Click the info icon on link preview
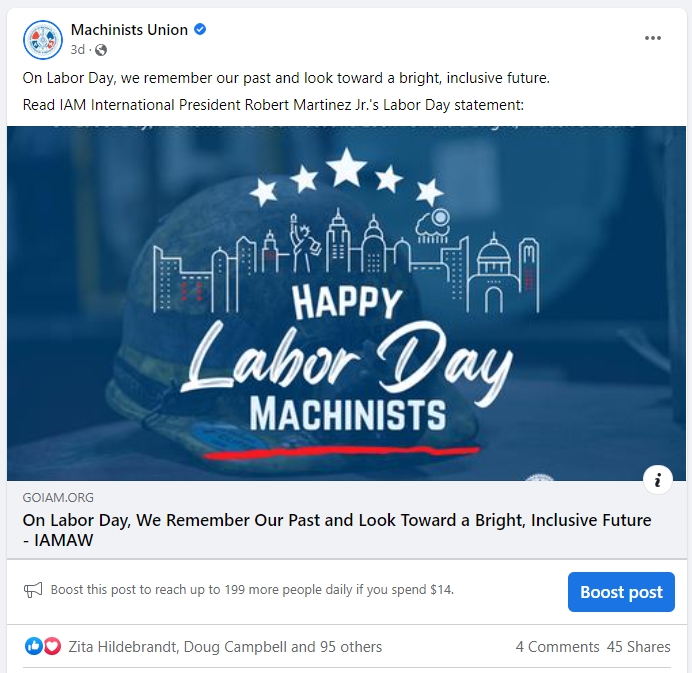The width and height of the screenshot is (692, 673). click(x=658, y=479)
